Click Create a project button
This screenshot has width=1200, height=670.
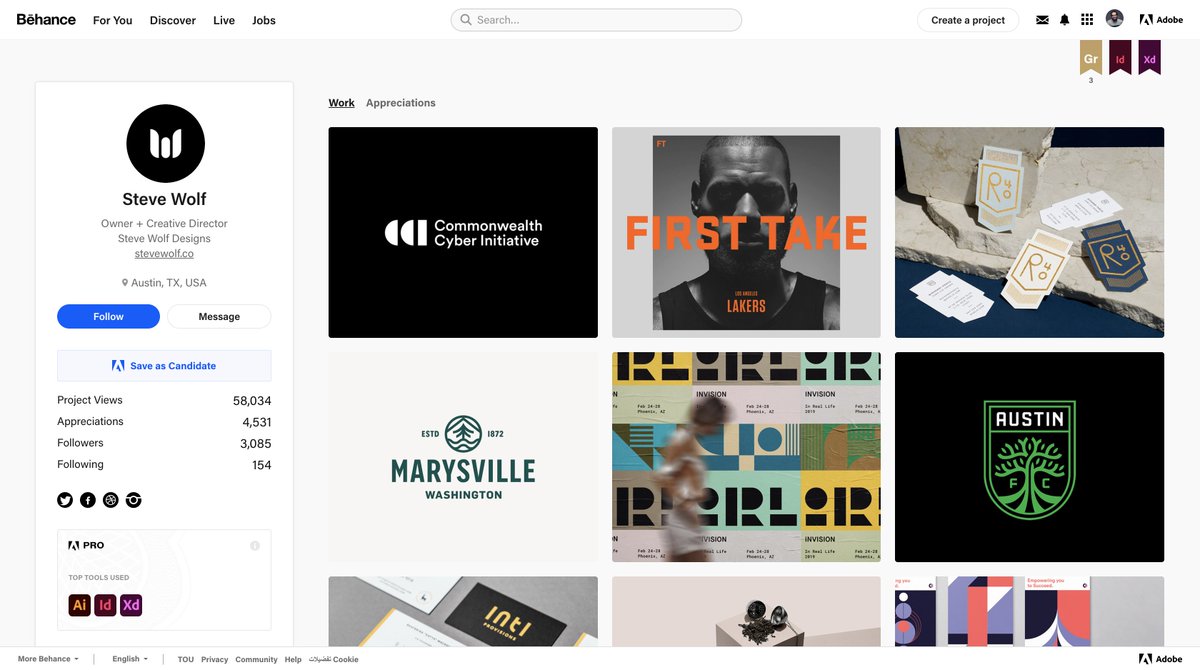tap(968, 20)
